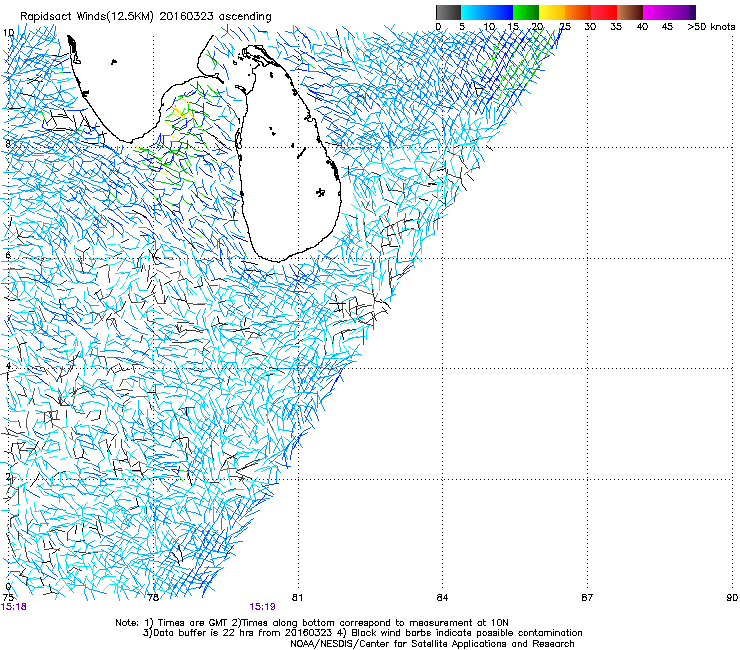Screen dimensions: 740x650
Task: Click the star marker inside Sri Lanka
Action: (x=320, y=192)
